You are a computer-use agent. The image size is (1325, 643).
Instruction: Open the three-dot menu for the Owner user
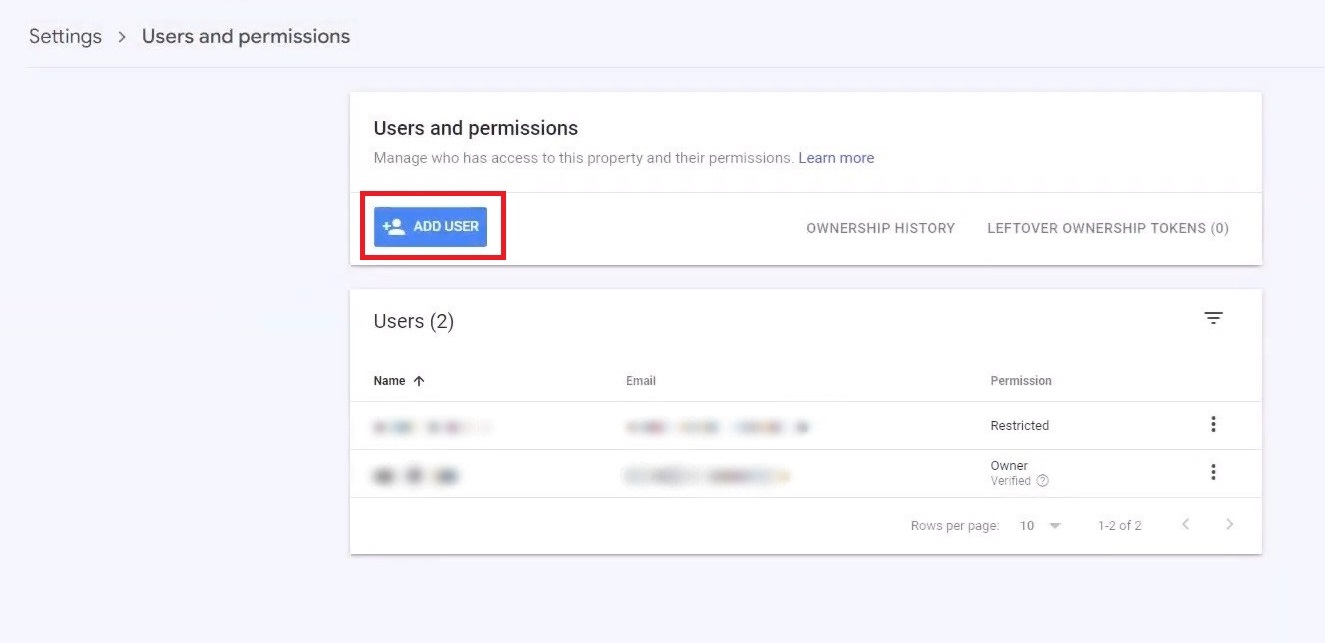tap(1213, 471)
